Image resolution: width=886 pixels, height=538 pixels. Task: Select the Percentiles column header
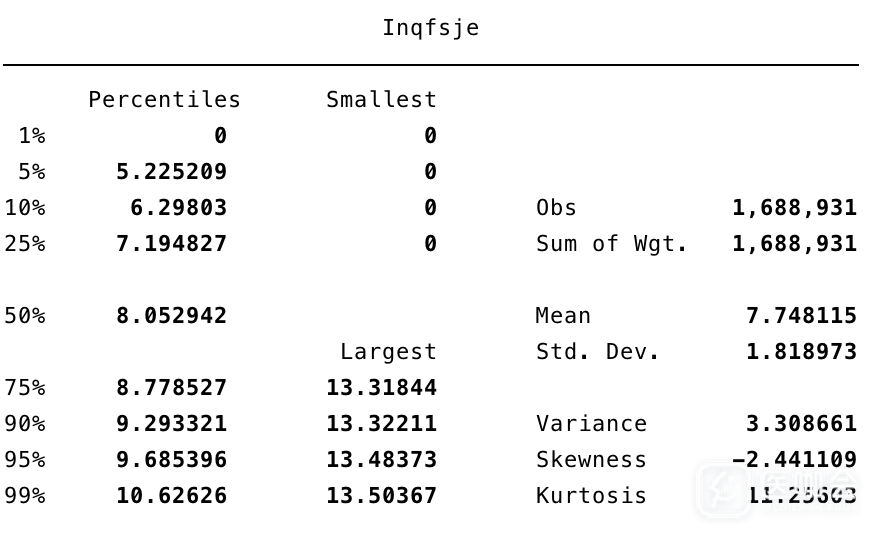coord(164,100)
